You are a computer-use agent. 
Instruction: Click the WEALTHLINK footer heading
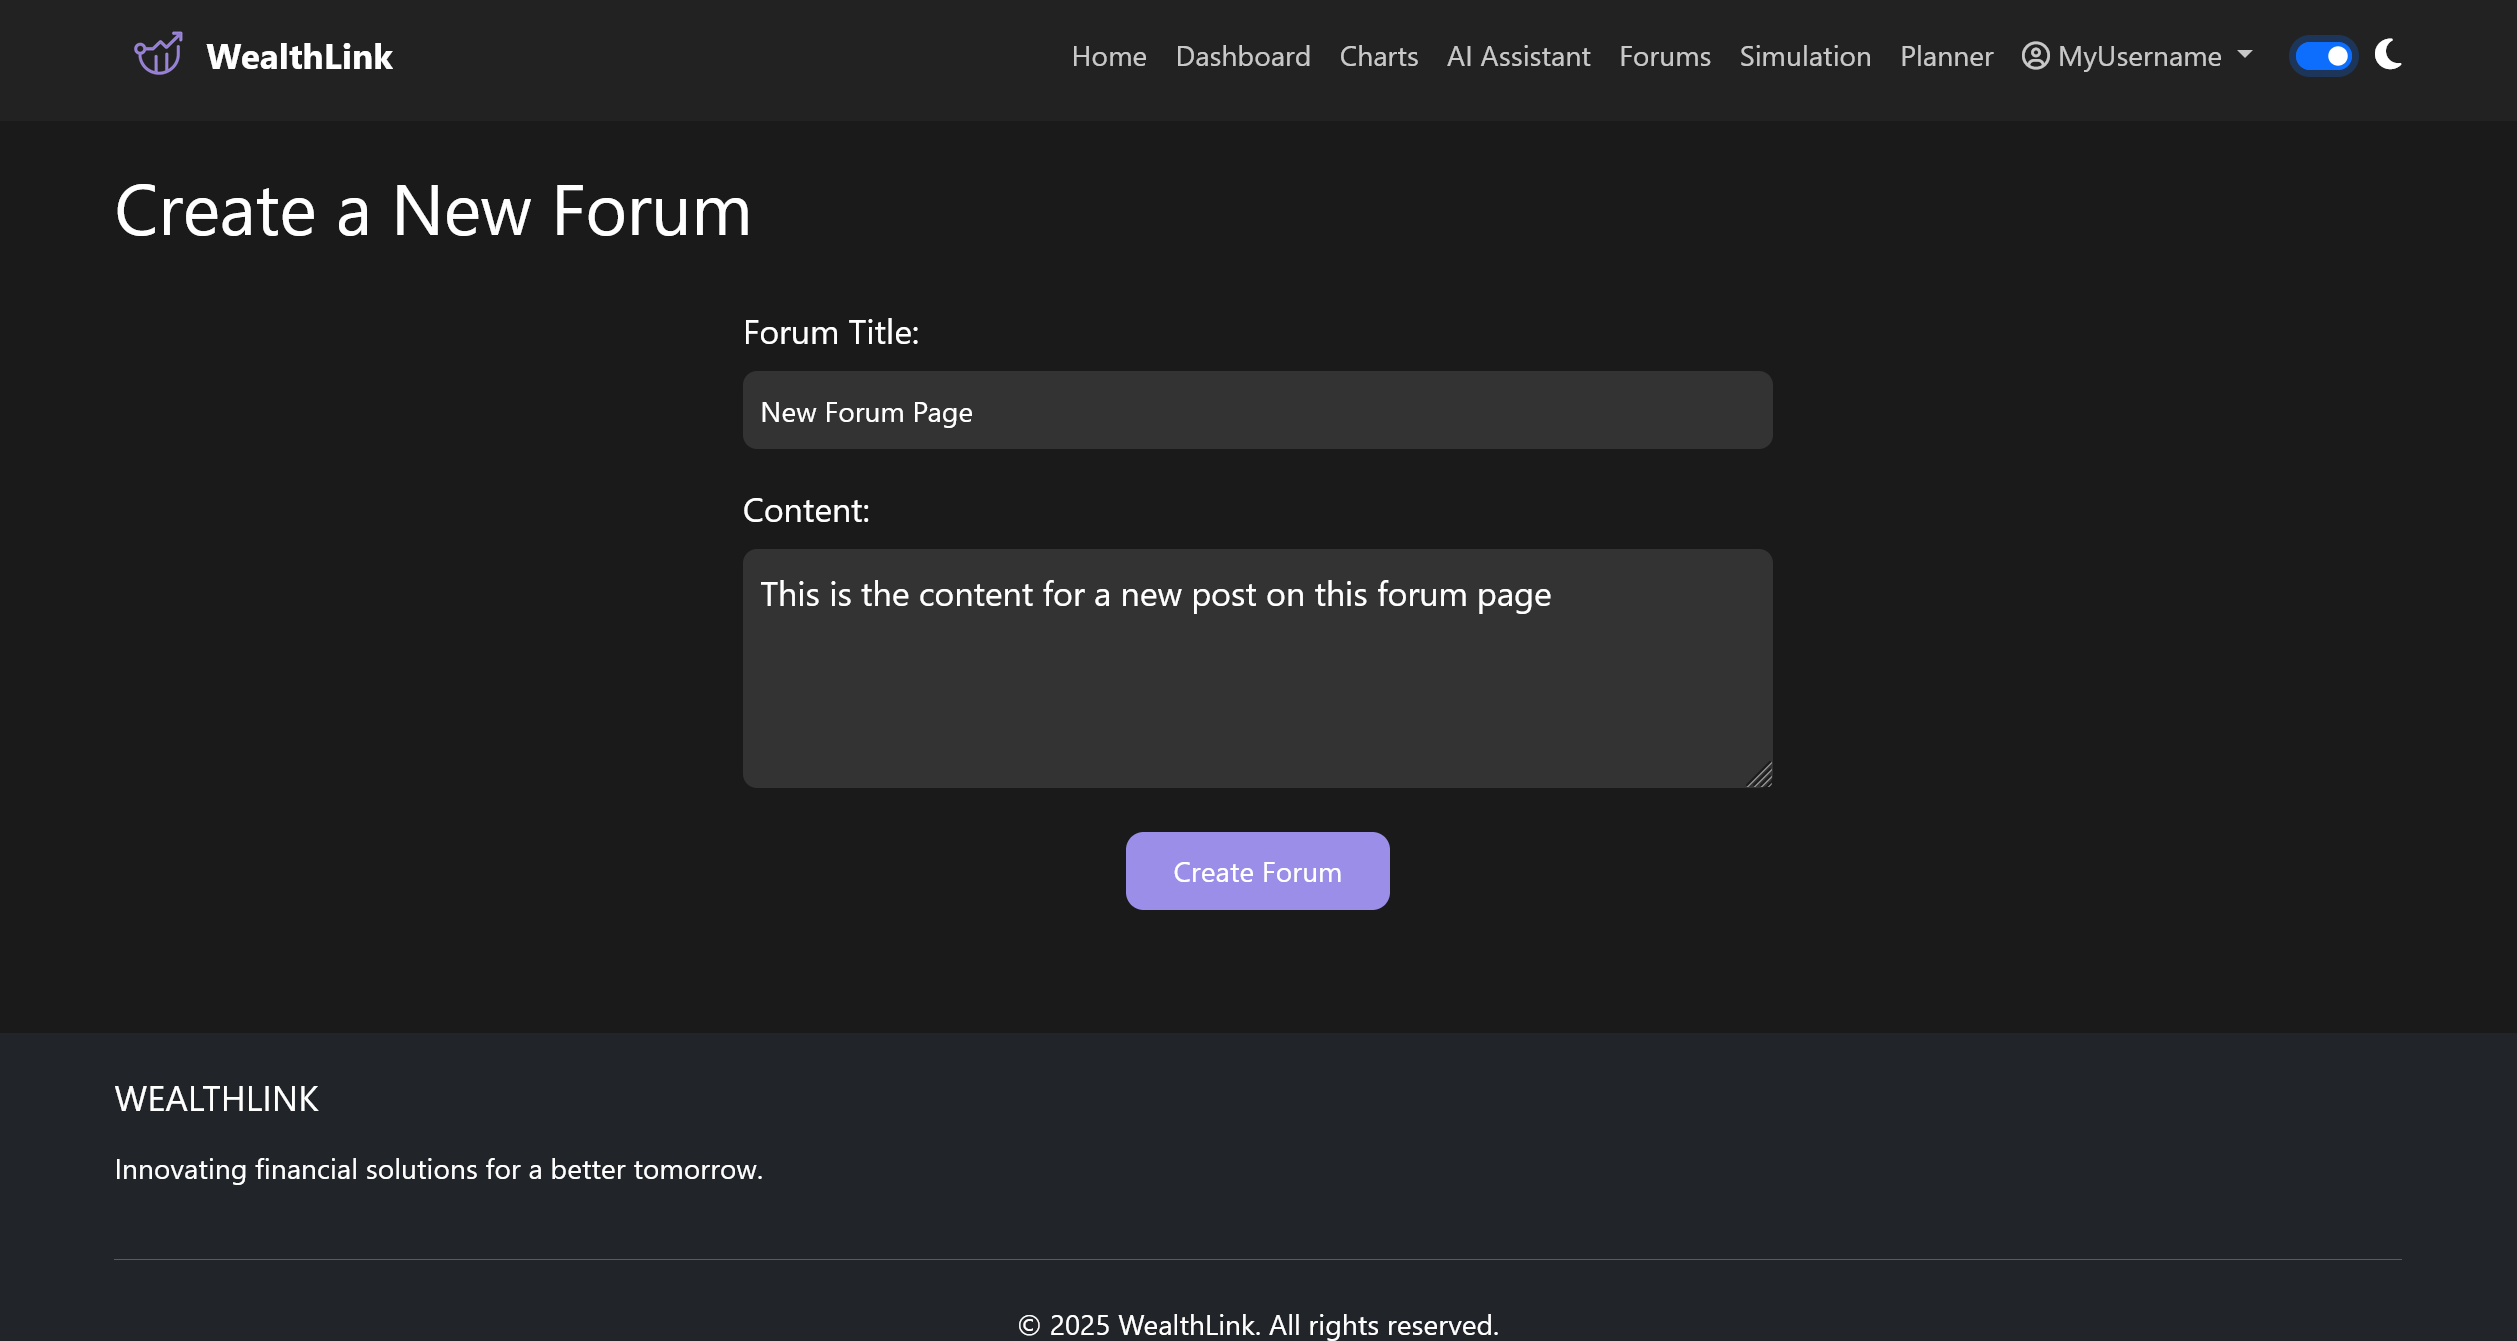(x=216, y=1098)
